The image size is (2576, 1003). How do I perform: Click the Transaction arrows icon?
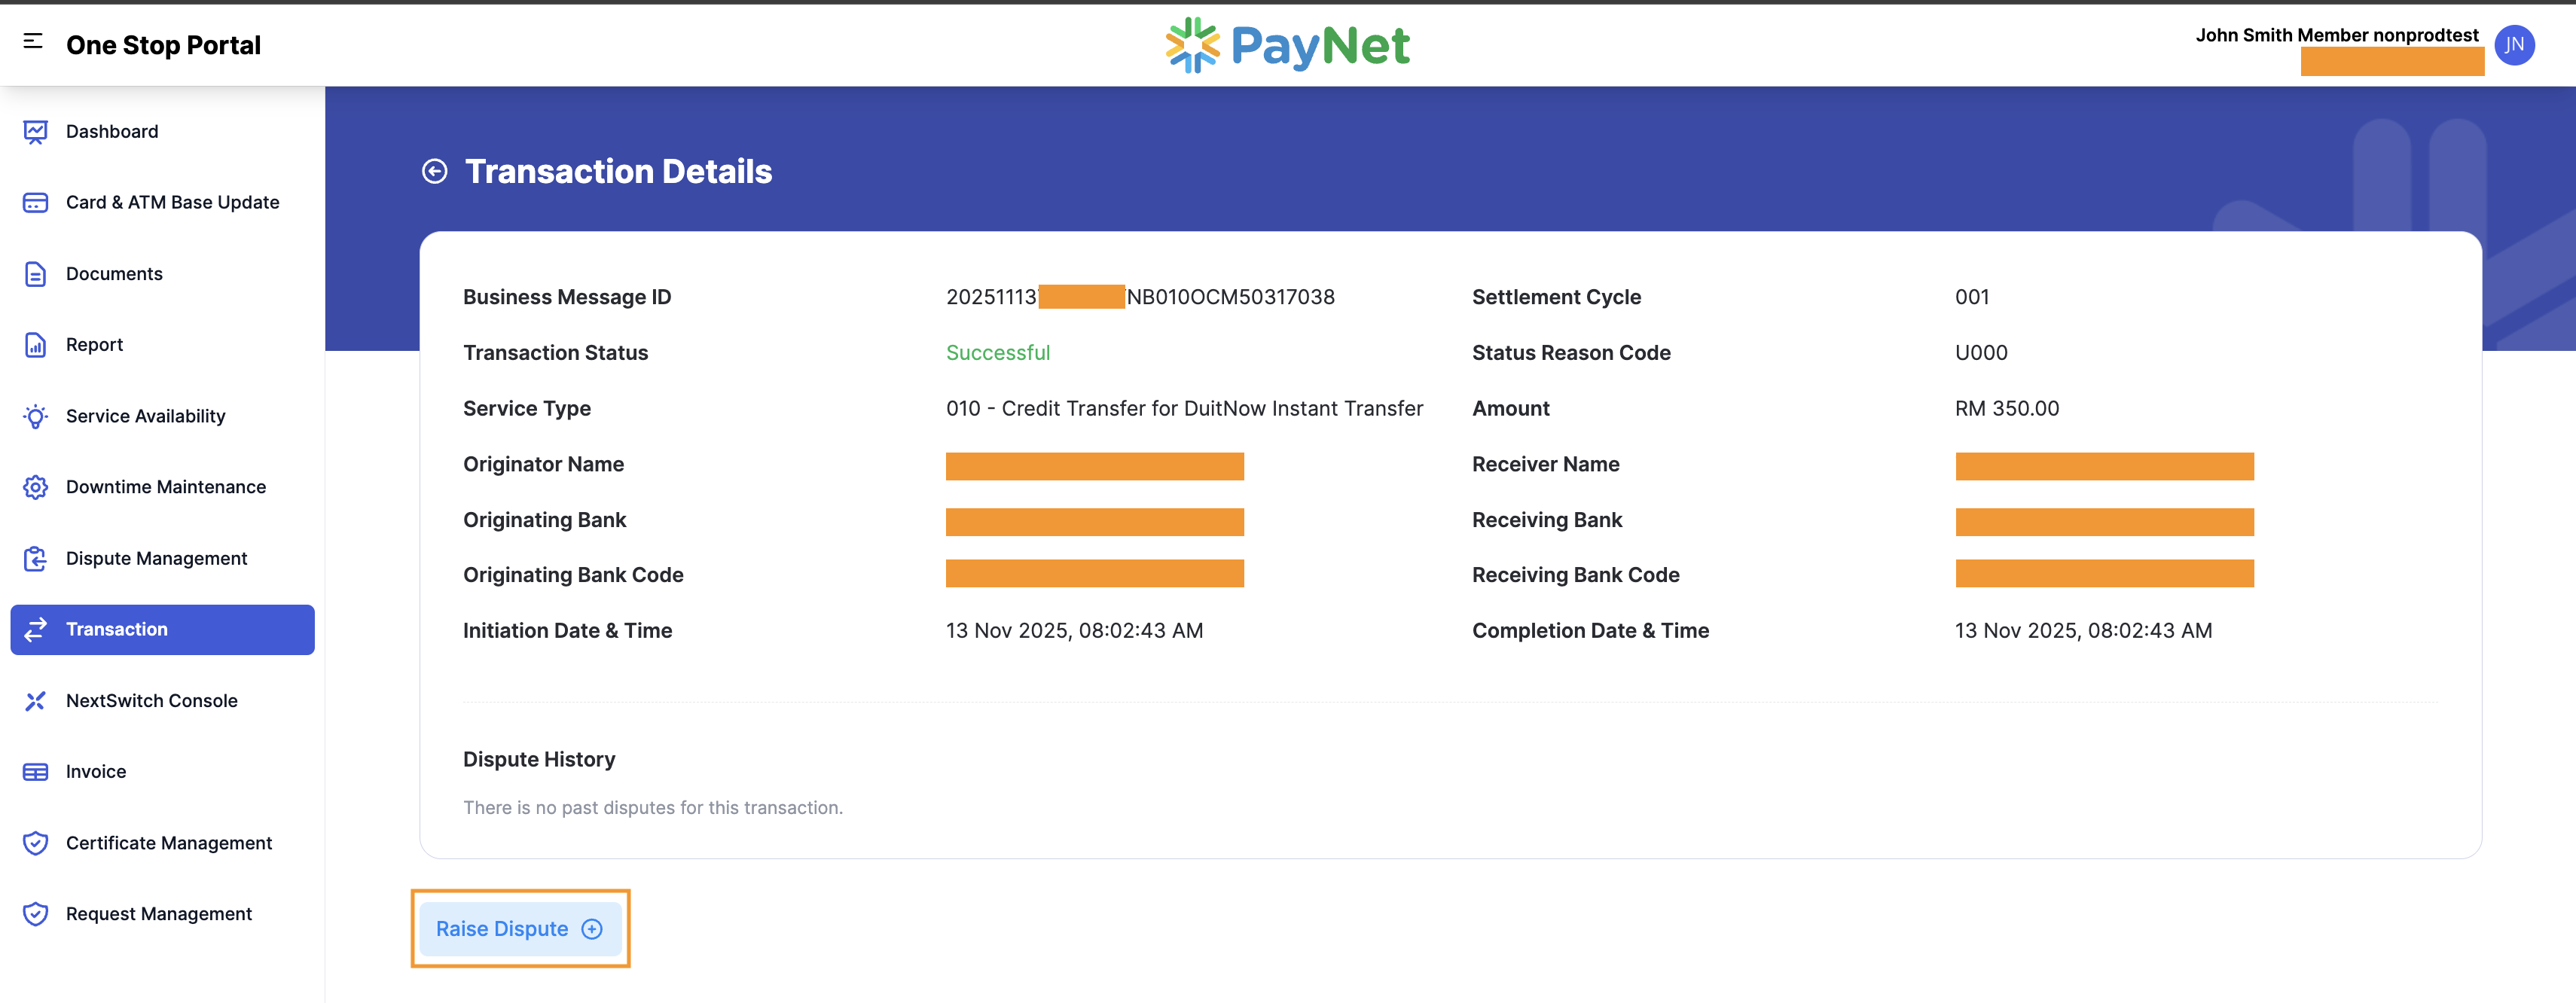(35, 630)
